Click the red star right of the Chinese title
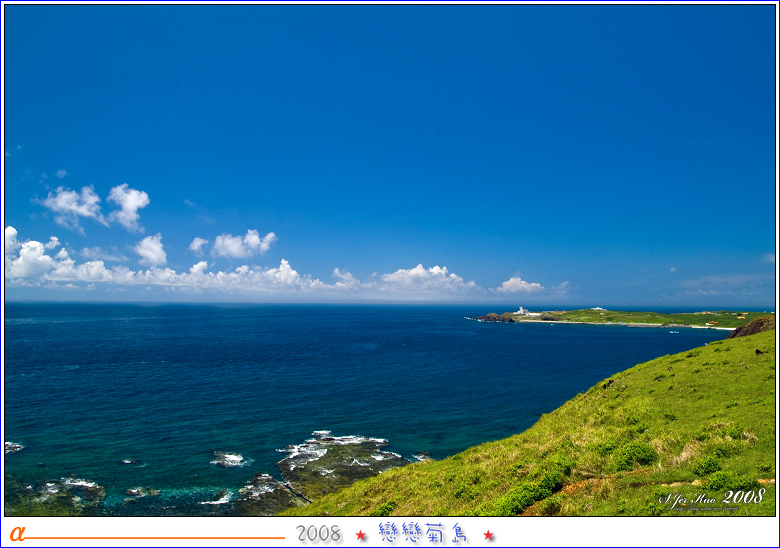This screenshot has height=548, width=780. [x=488, y=535]
